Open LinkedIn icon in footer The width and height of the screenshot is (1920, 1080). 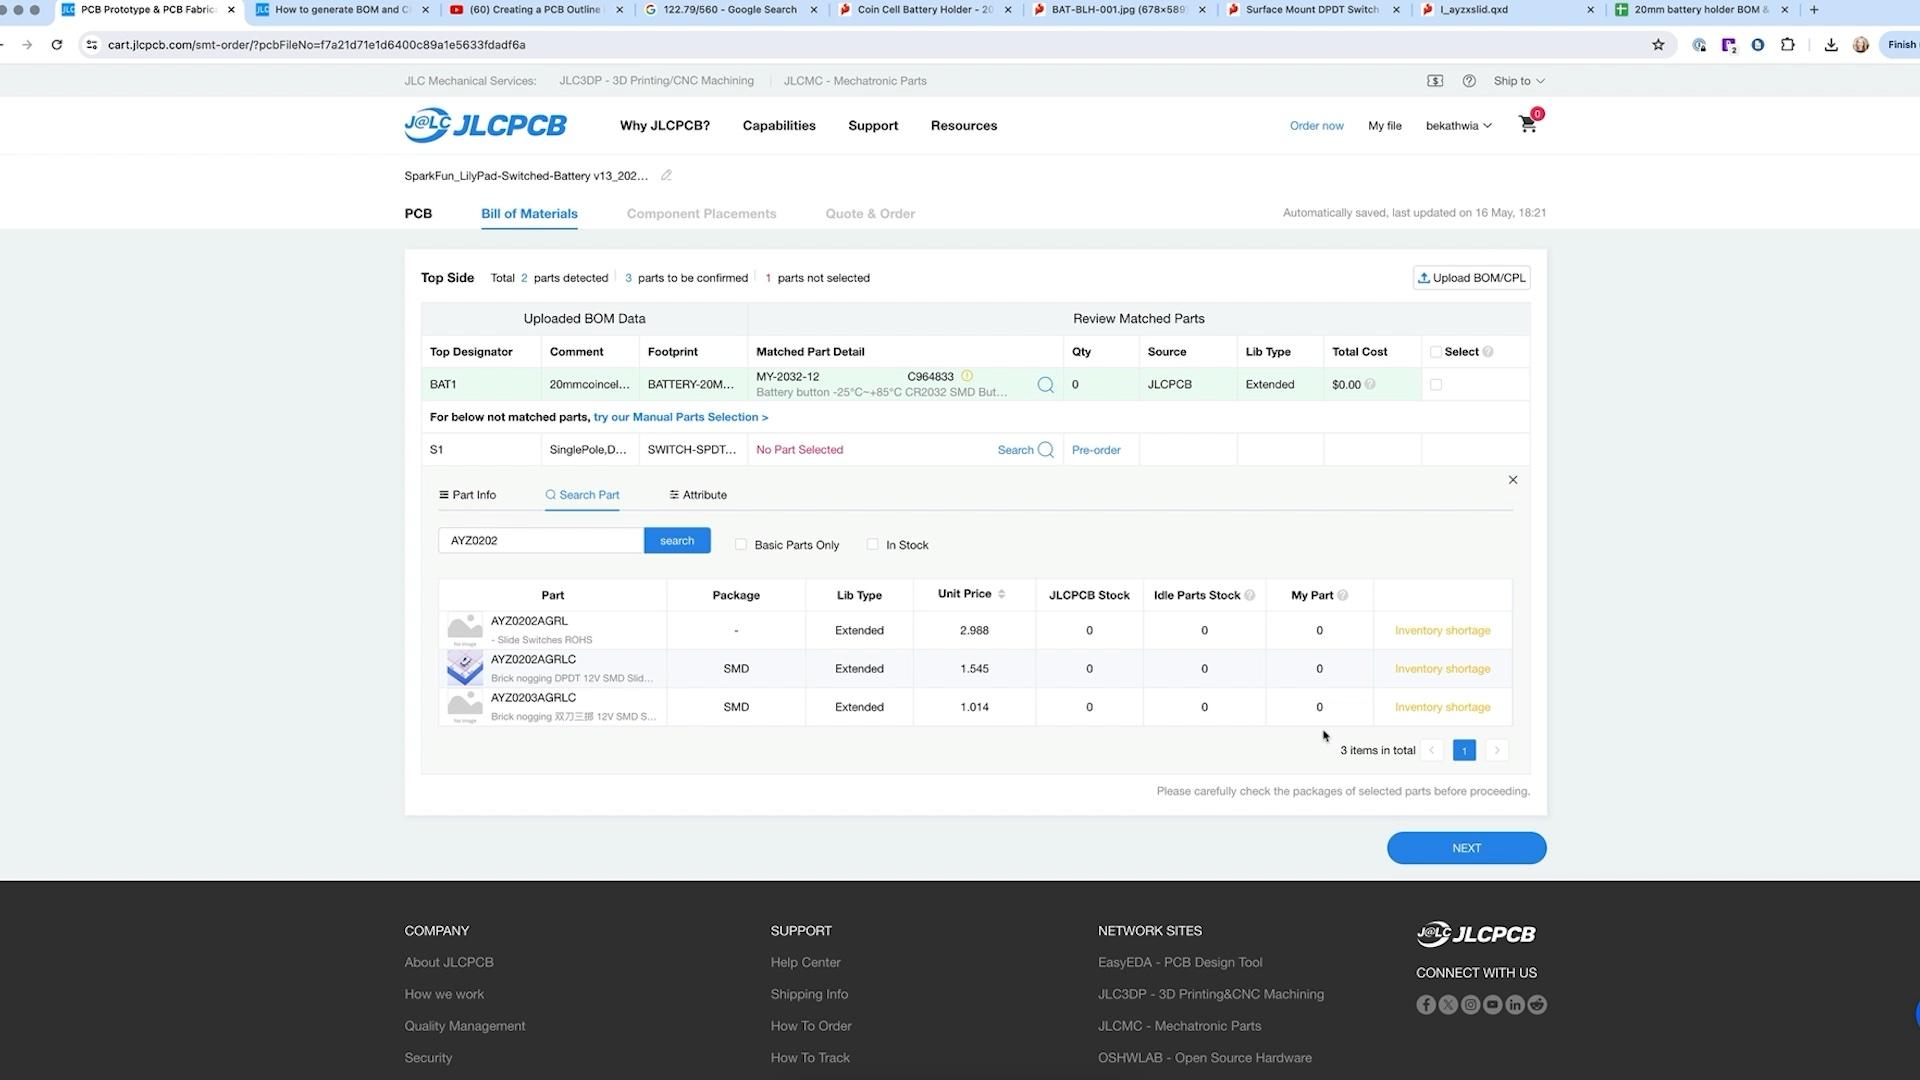click(1515, 1005)
